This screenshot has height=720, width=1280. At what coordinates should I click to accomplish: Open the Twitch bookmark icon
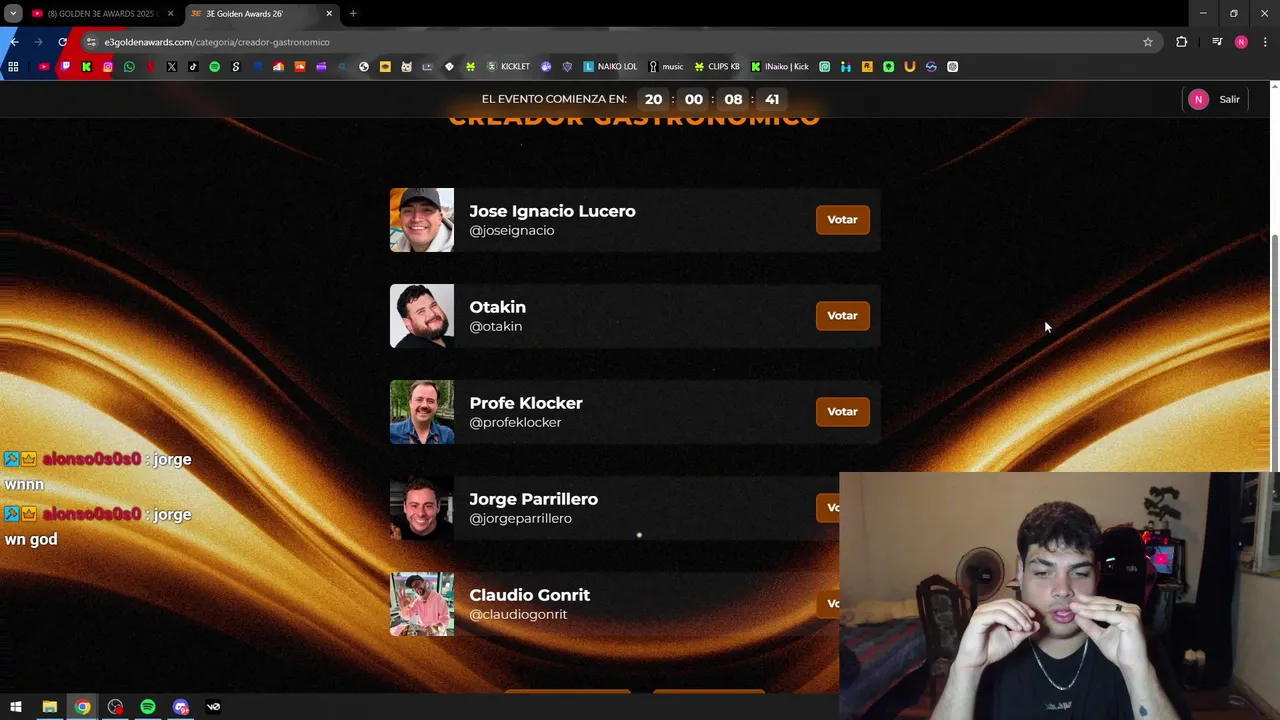[65, 67]
